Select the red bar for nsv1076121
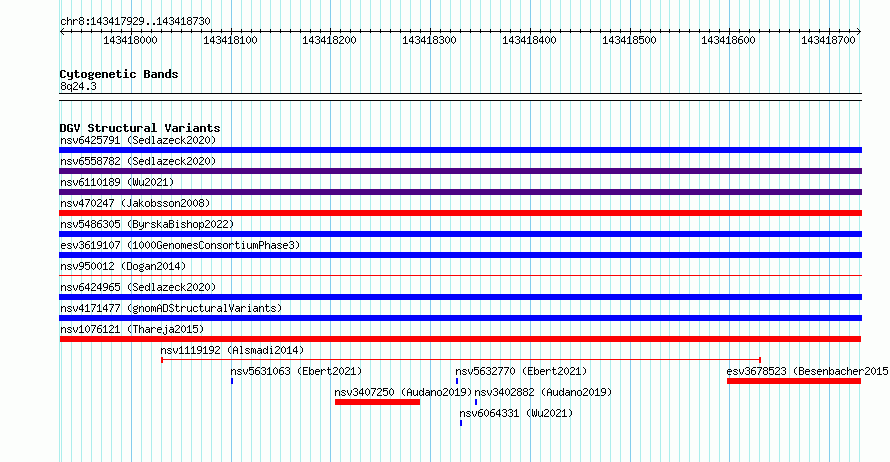The width and height of the screenshot is (890, 462). 460,339
